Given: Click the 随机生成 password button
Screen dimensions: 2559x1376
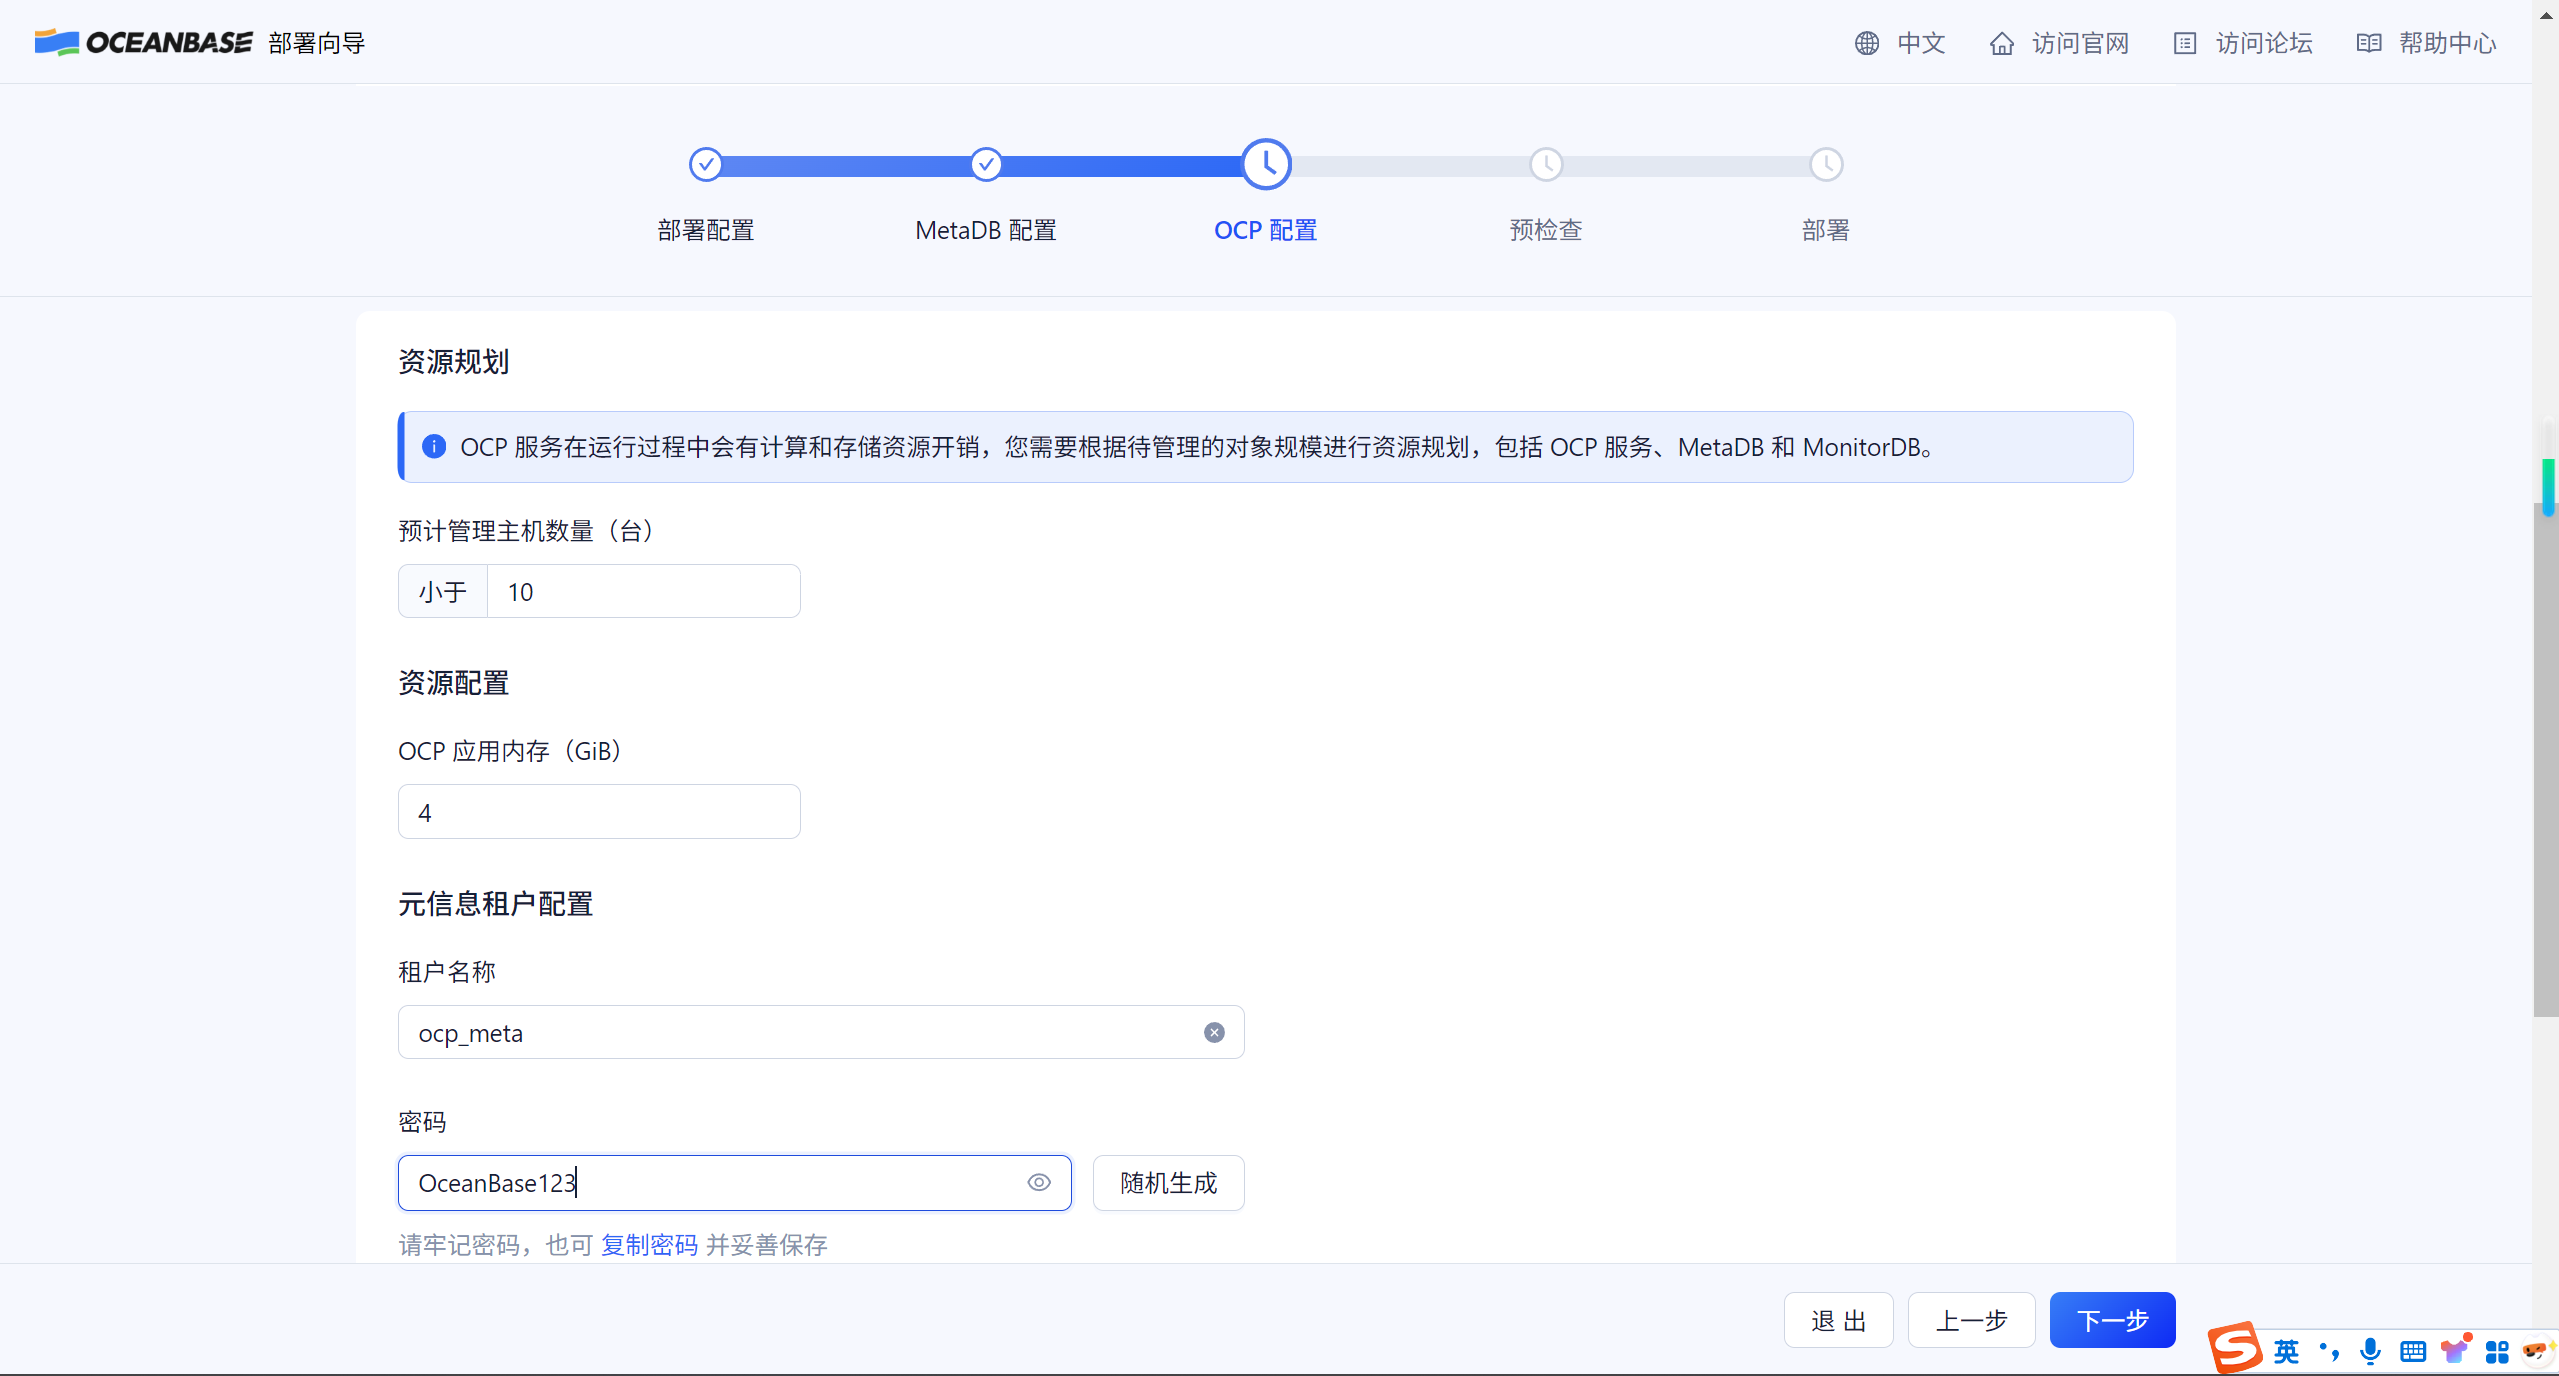Looking at the screenshot, I should [x=1168, y=1182].
